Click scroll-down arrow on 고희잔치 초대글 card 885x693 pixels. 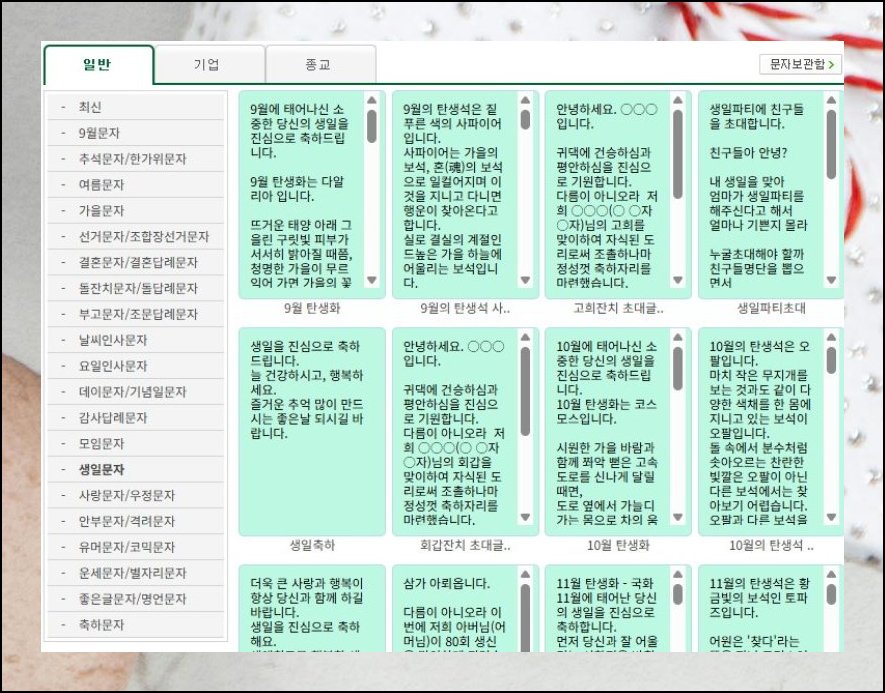coord(678,280)
